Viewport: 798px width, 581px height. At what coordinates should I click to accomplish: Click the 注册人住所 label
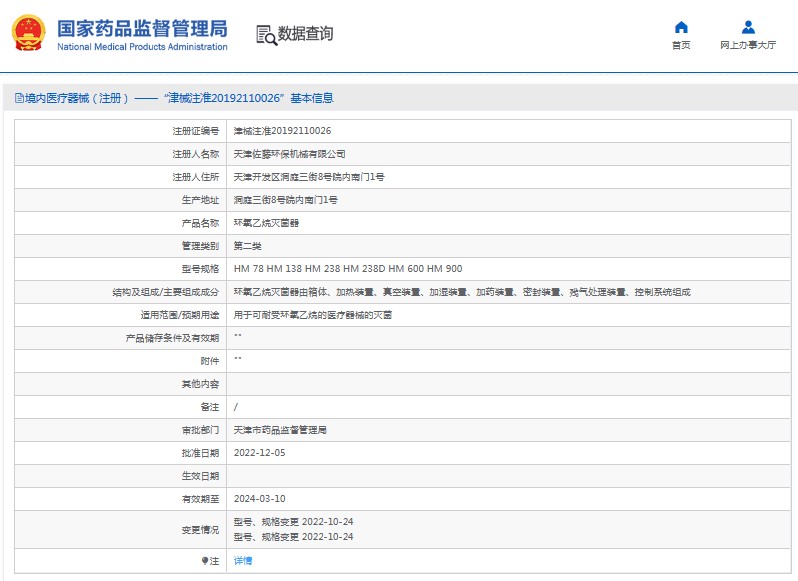(195, 177)
